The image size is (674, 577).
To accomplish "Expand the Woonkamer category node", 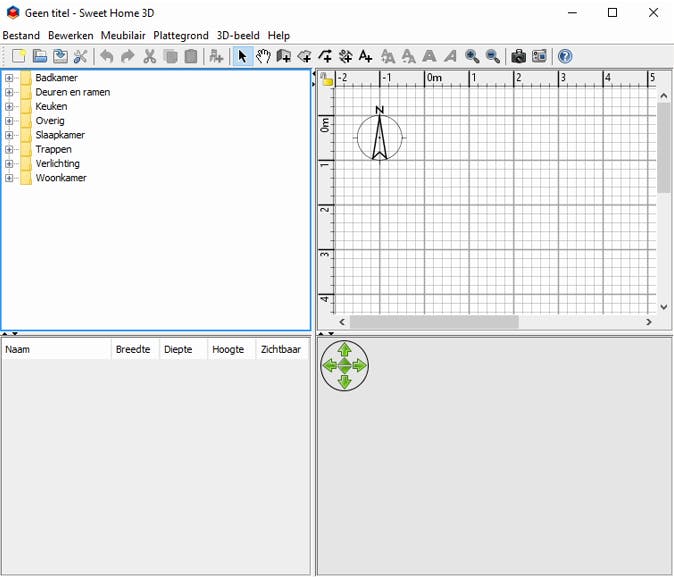I will pos(9,178).
